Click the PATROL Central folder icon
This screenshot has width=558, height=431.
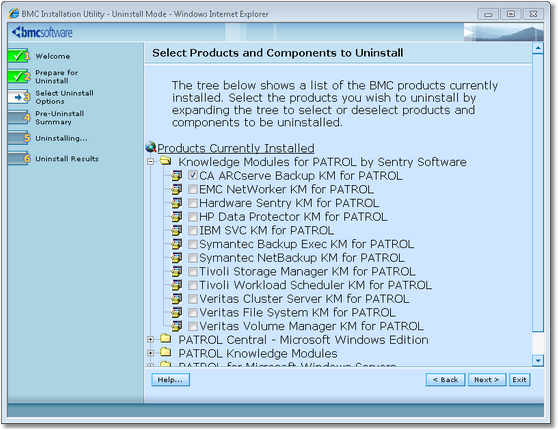pyautogui.click(x=165, y=338)
